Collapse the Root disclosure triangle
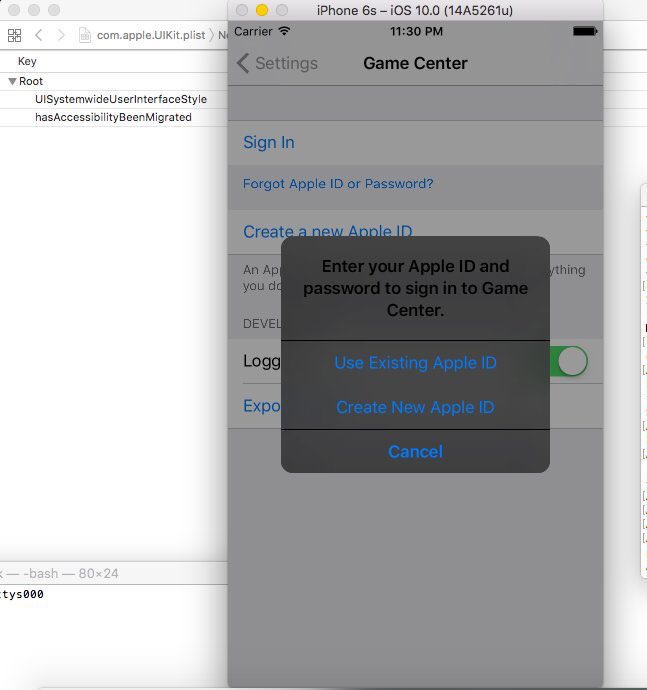 [12, 81]
